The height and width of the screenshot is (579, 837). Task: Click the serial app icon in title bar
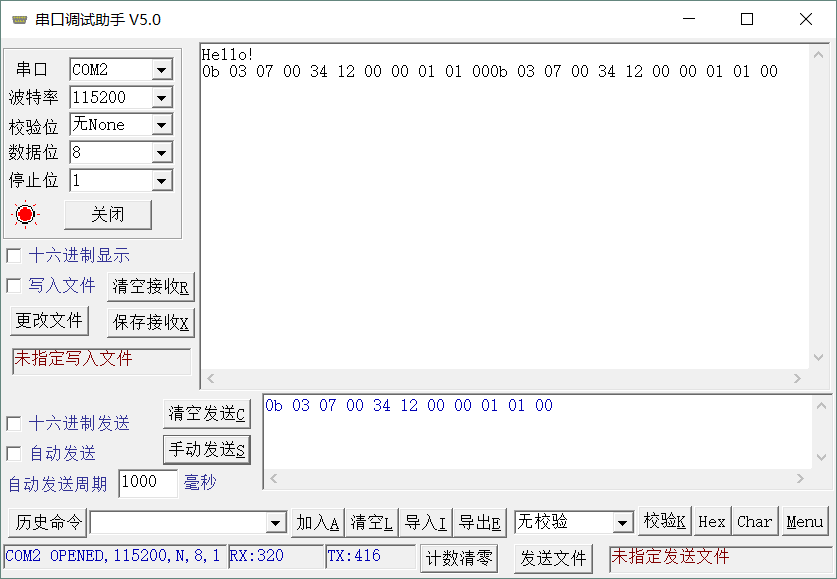tap(19, 20)
